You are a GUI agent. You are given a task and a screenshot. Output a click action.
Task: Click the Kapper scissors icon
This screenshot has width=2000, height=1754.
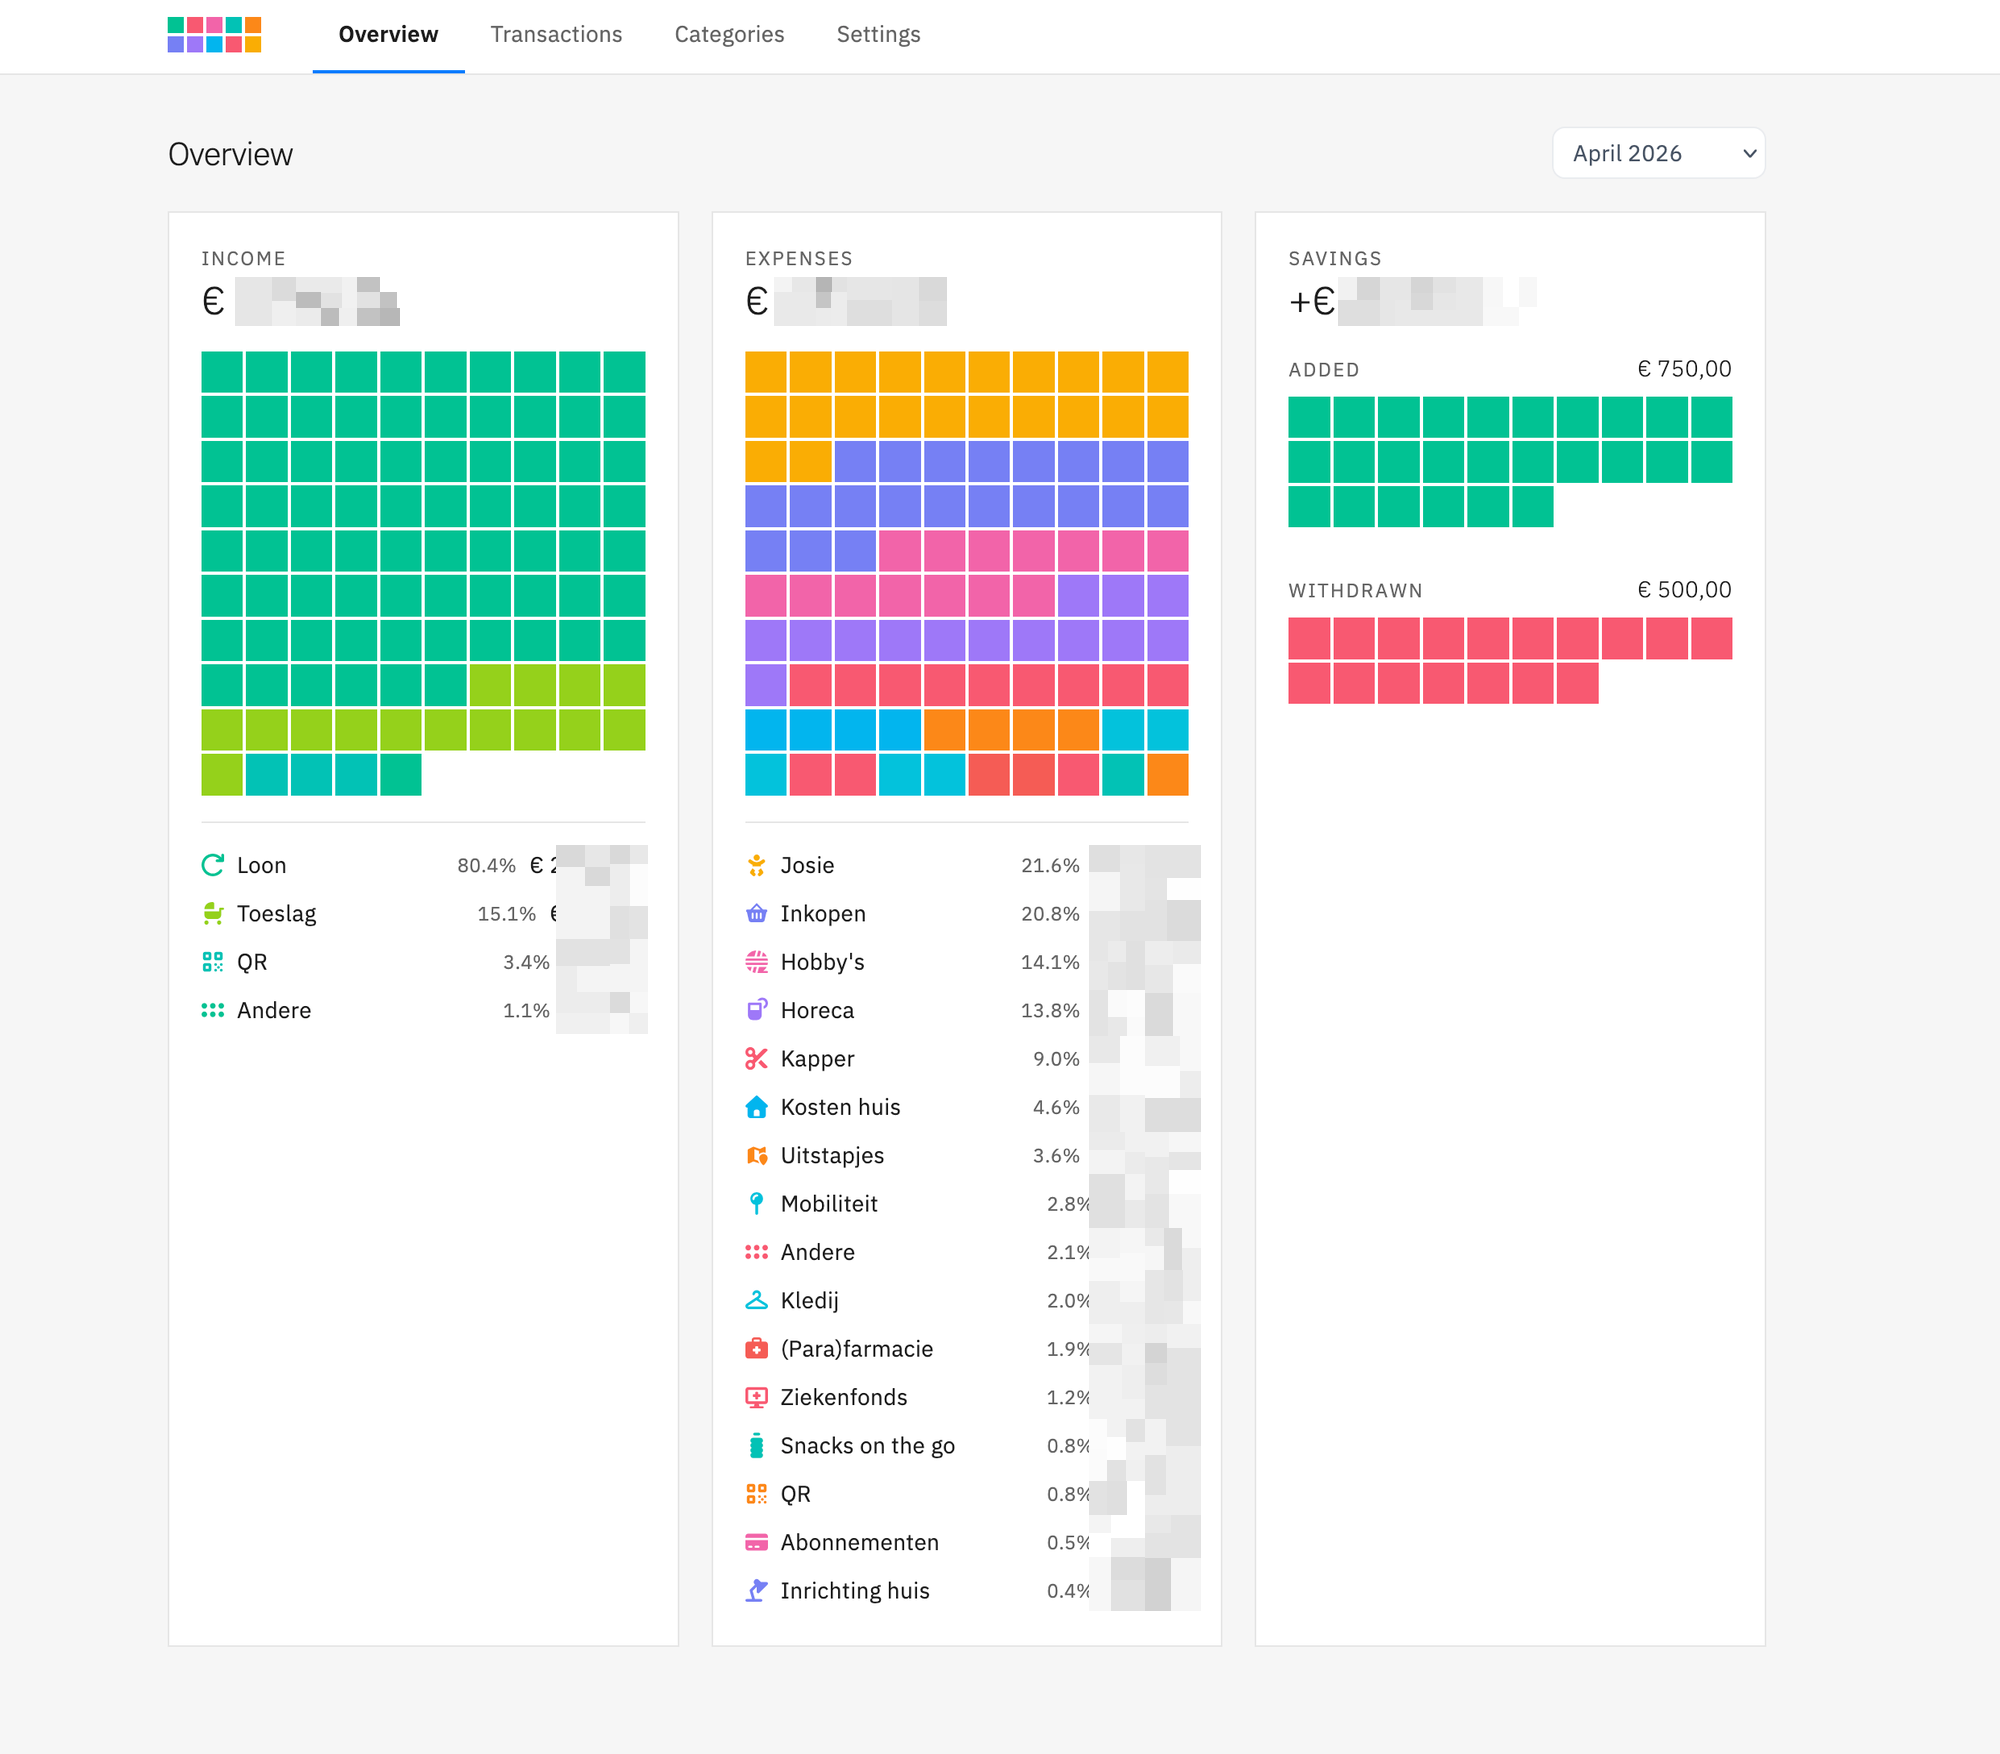pos(757,1059)
